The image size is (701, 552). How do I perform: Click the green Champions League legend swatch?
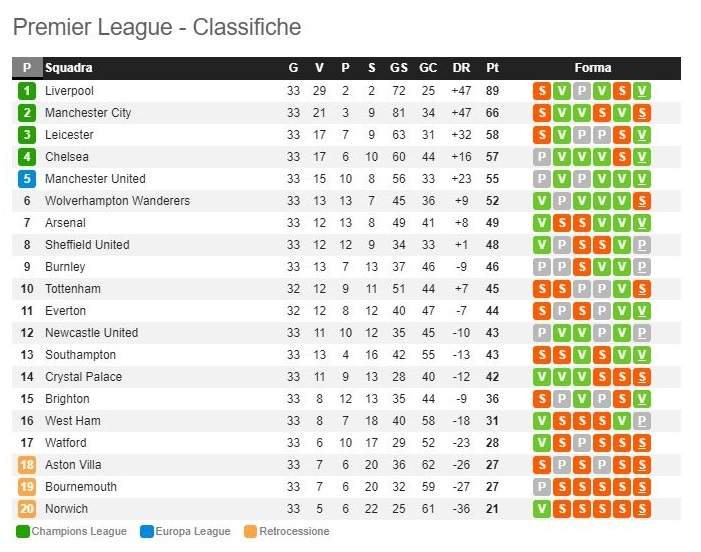click(x=22, y=531)
